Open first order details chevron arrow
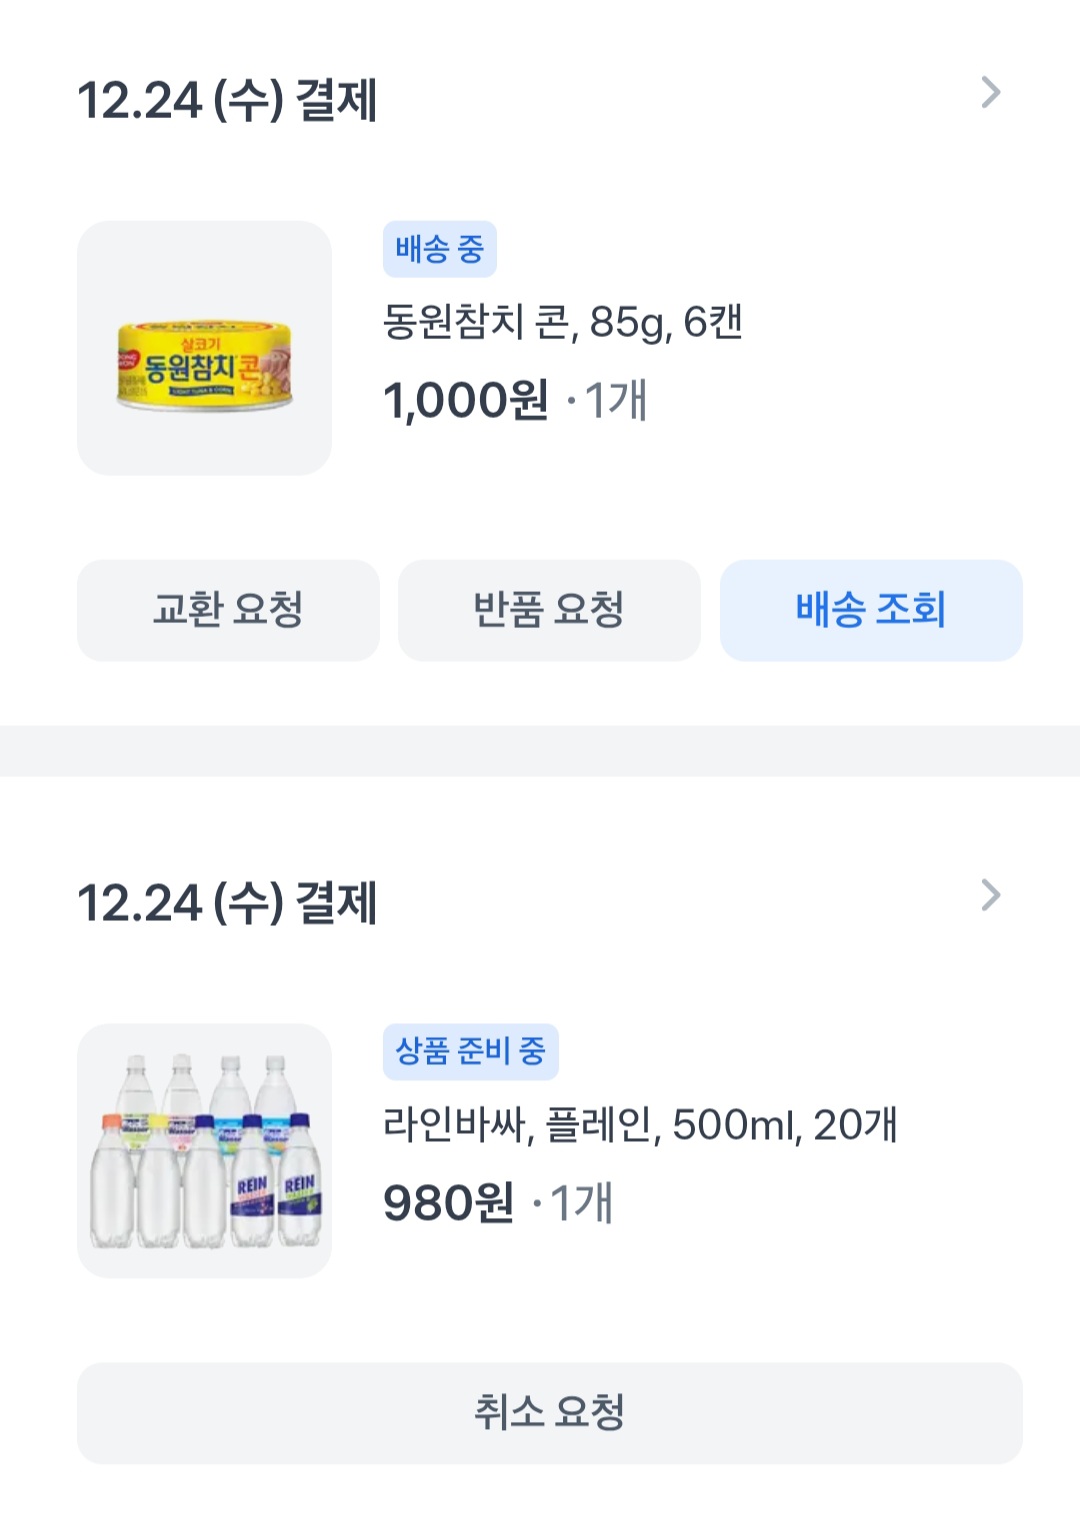This screenshot has width=1080, height=1526. 990,93
